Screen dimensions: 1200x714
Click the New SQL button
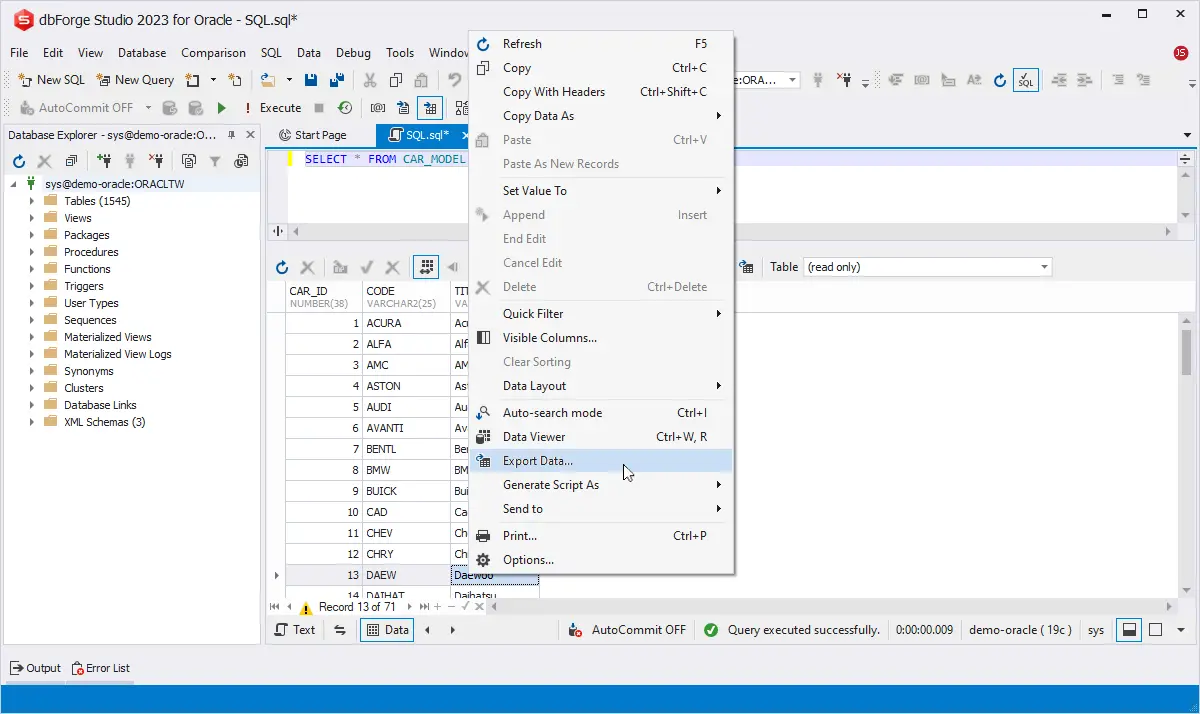pyautogui.click(x=52, y=80)
